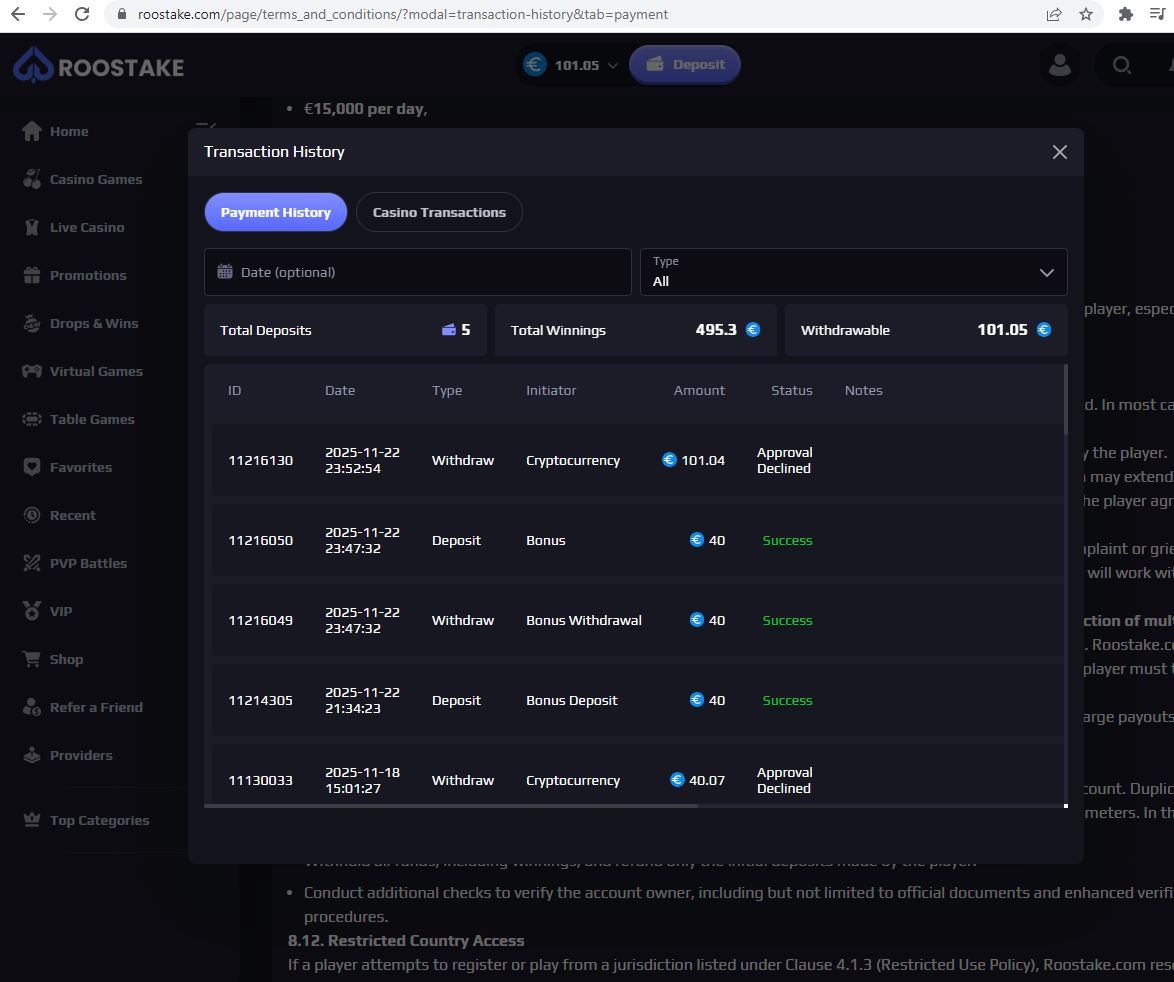Click the Roostake logo
Image resolution: width=1174 pixels, height=982 pixels.
tap(98, 67)
